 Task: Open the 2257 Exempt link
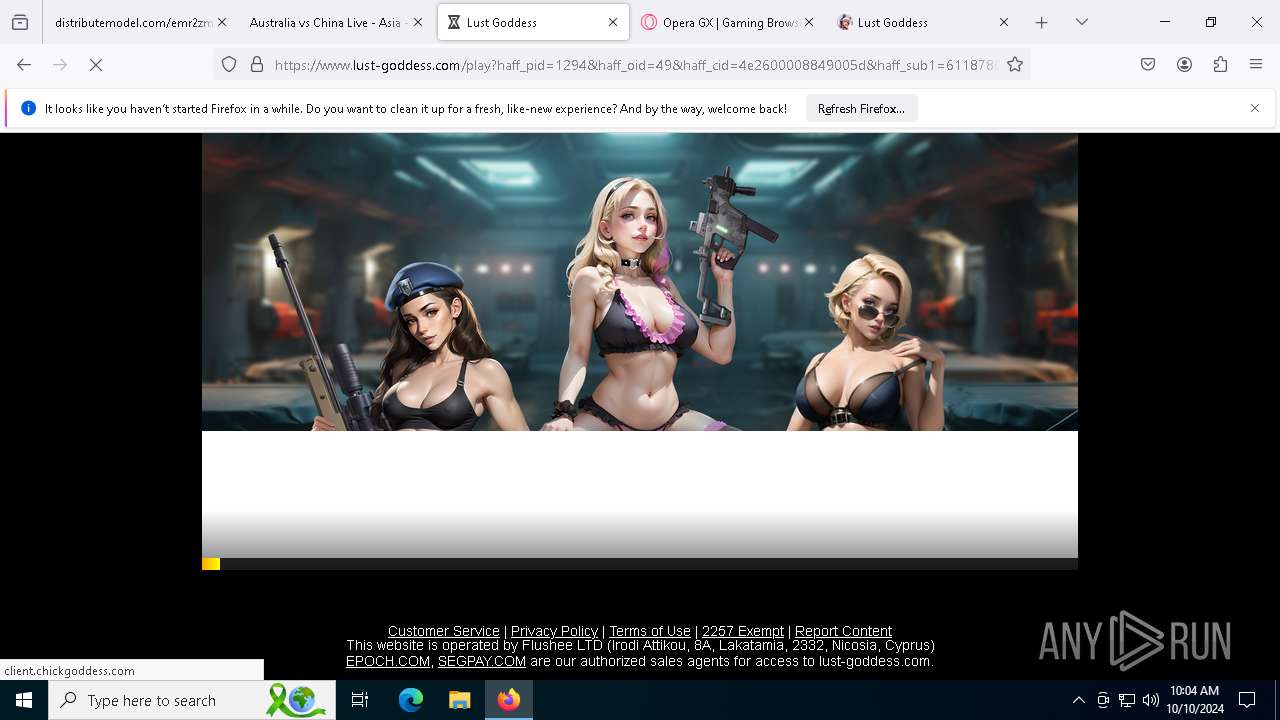[x=743, y=631]
